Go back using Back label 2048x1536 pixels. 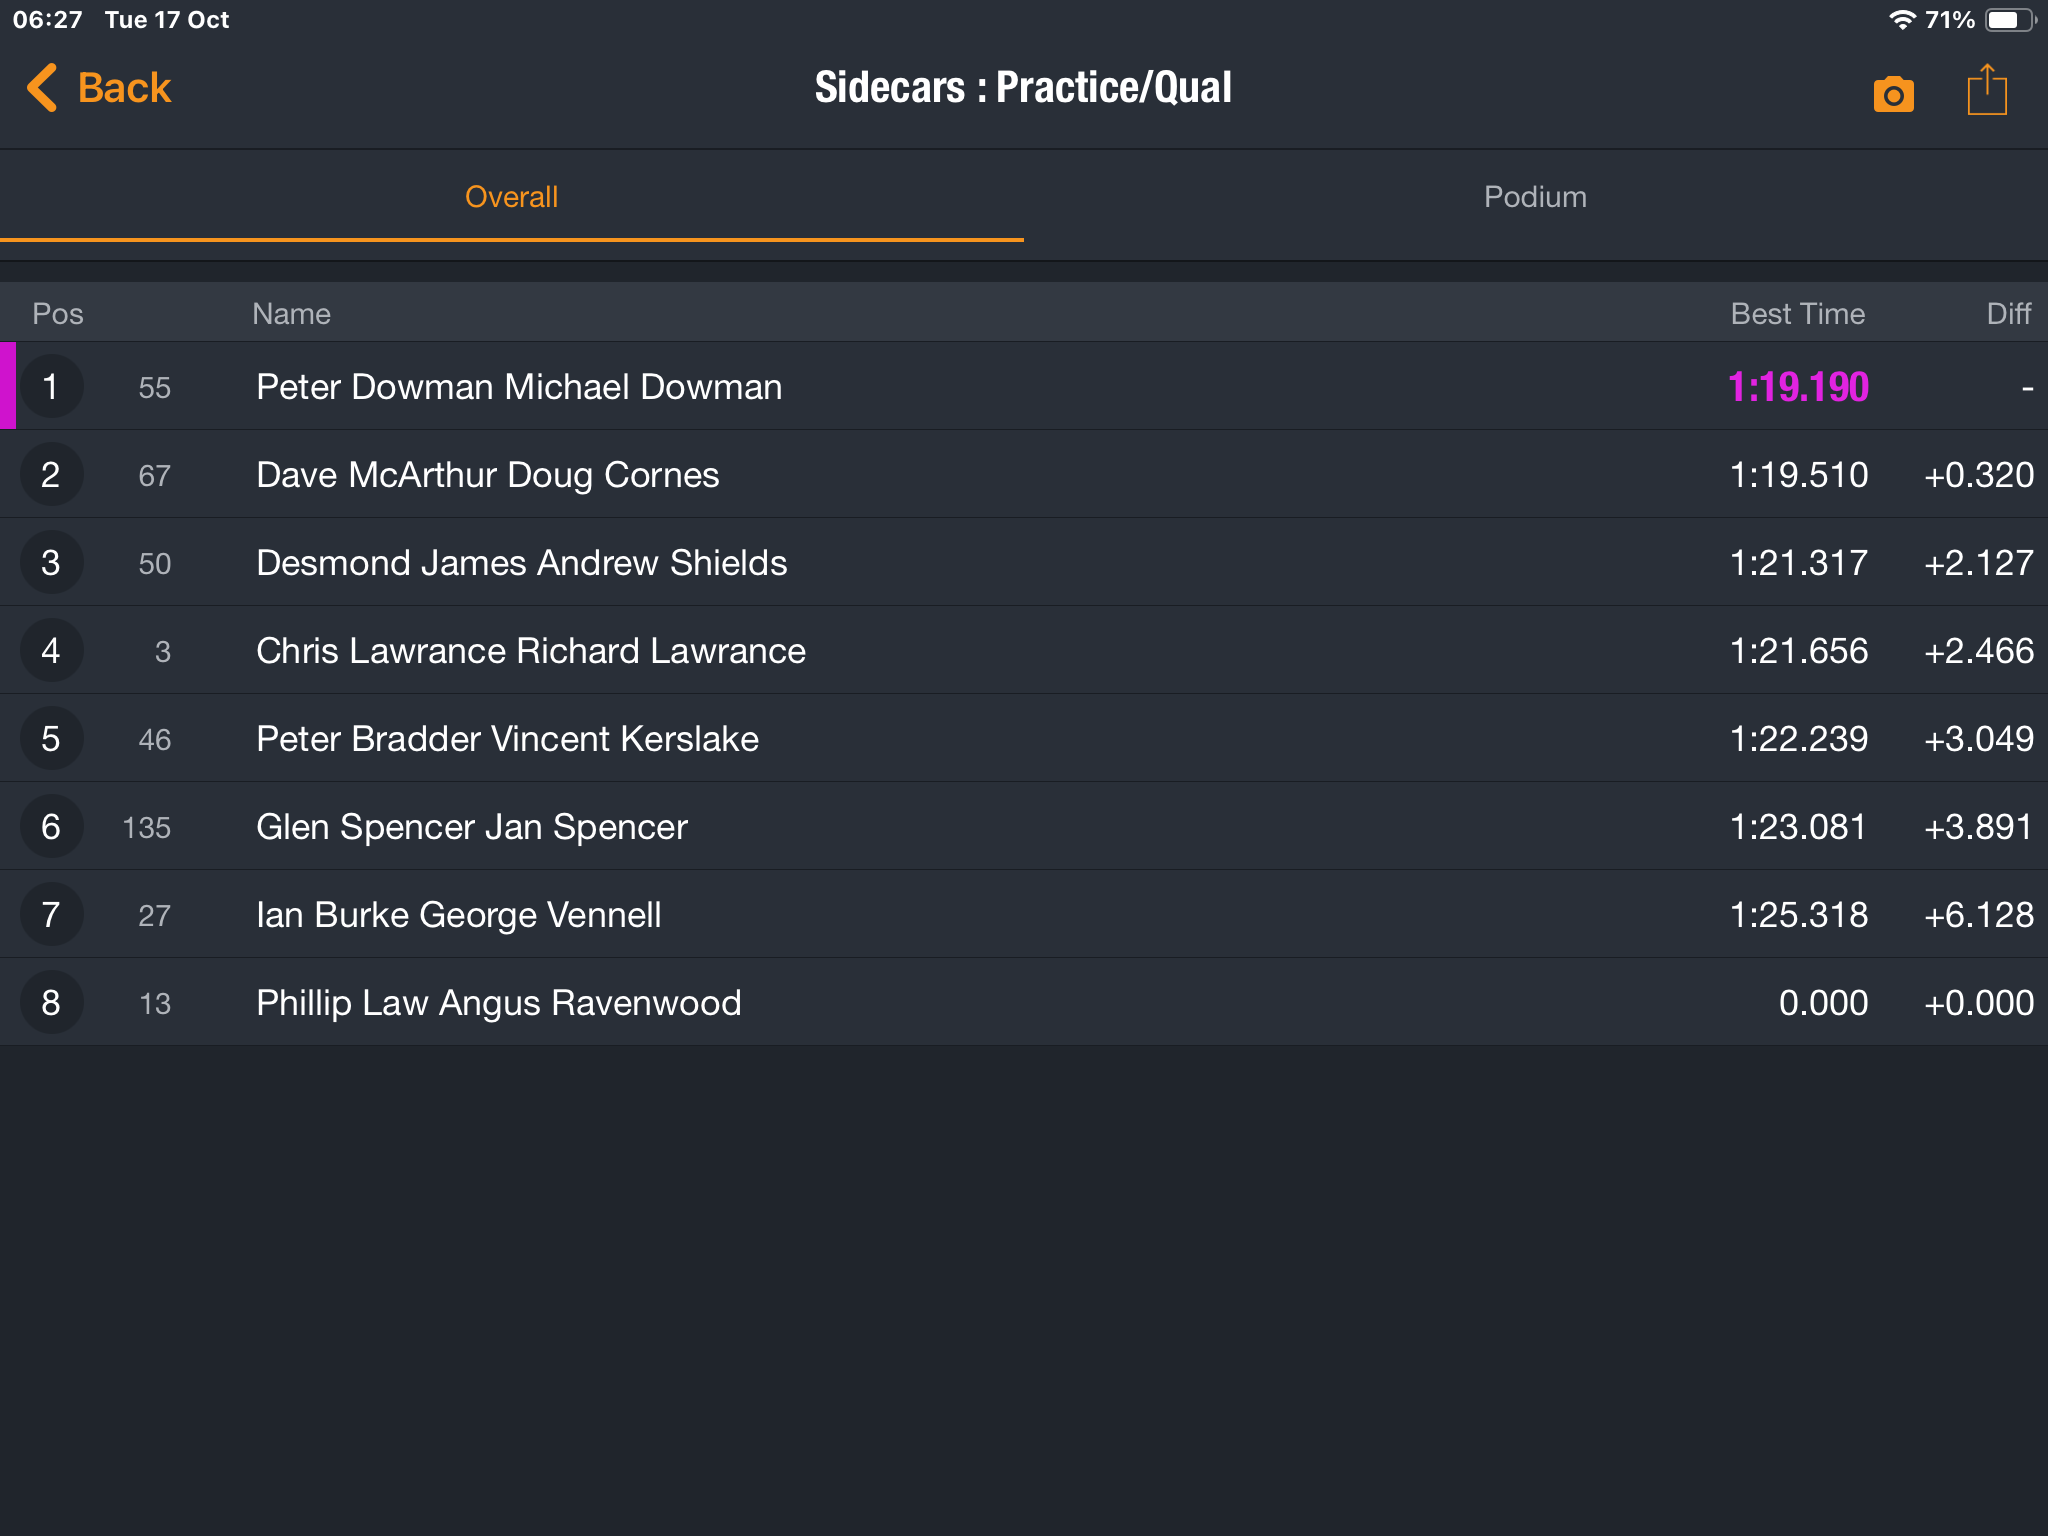[x=124, y=88]
